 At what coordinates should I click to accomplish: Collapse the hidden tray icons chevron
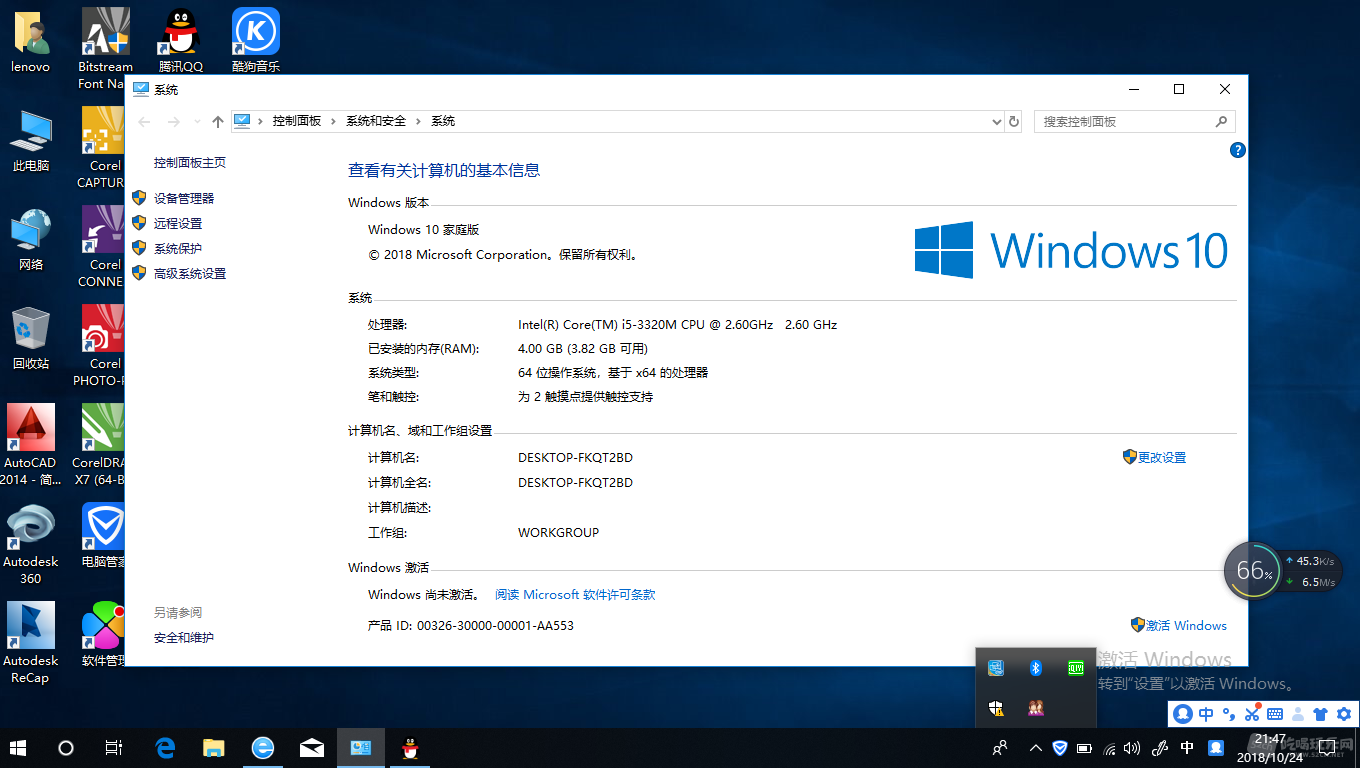[1036, 747]
